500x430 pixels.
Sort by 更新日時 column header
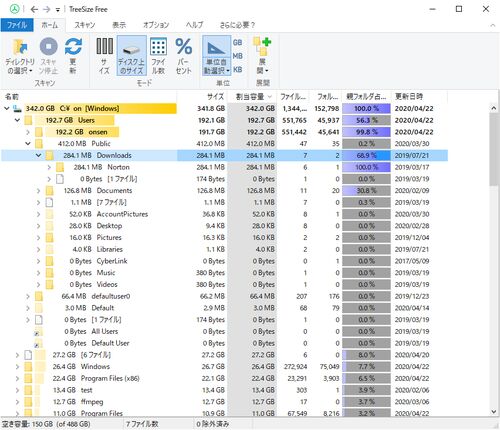pos(420,97)
